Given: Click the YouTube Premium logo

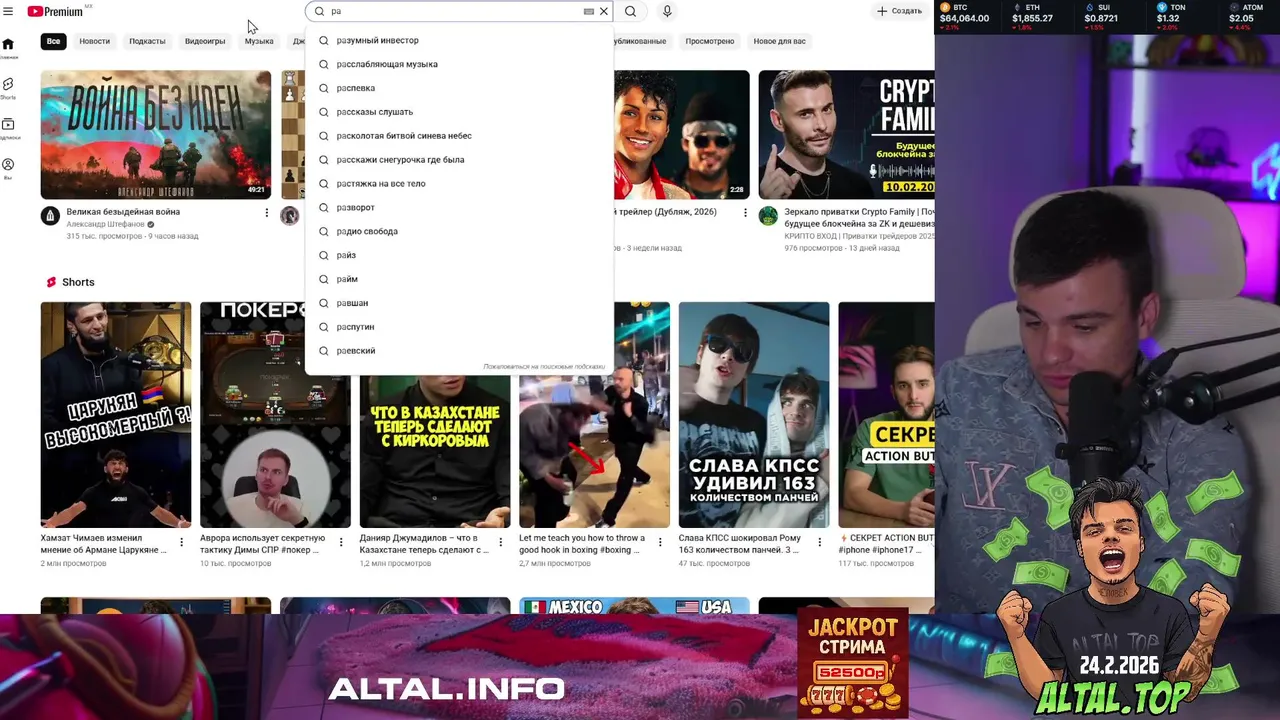Looking at the screenshot, I should tap(55, 11).
